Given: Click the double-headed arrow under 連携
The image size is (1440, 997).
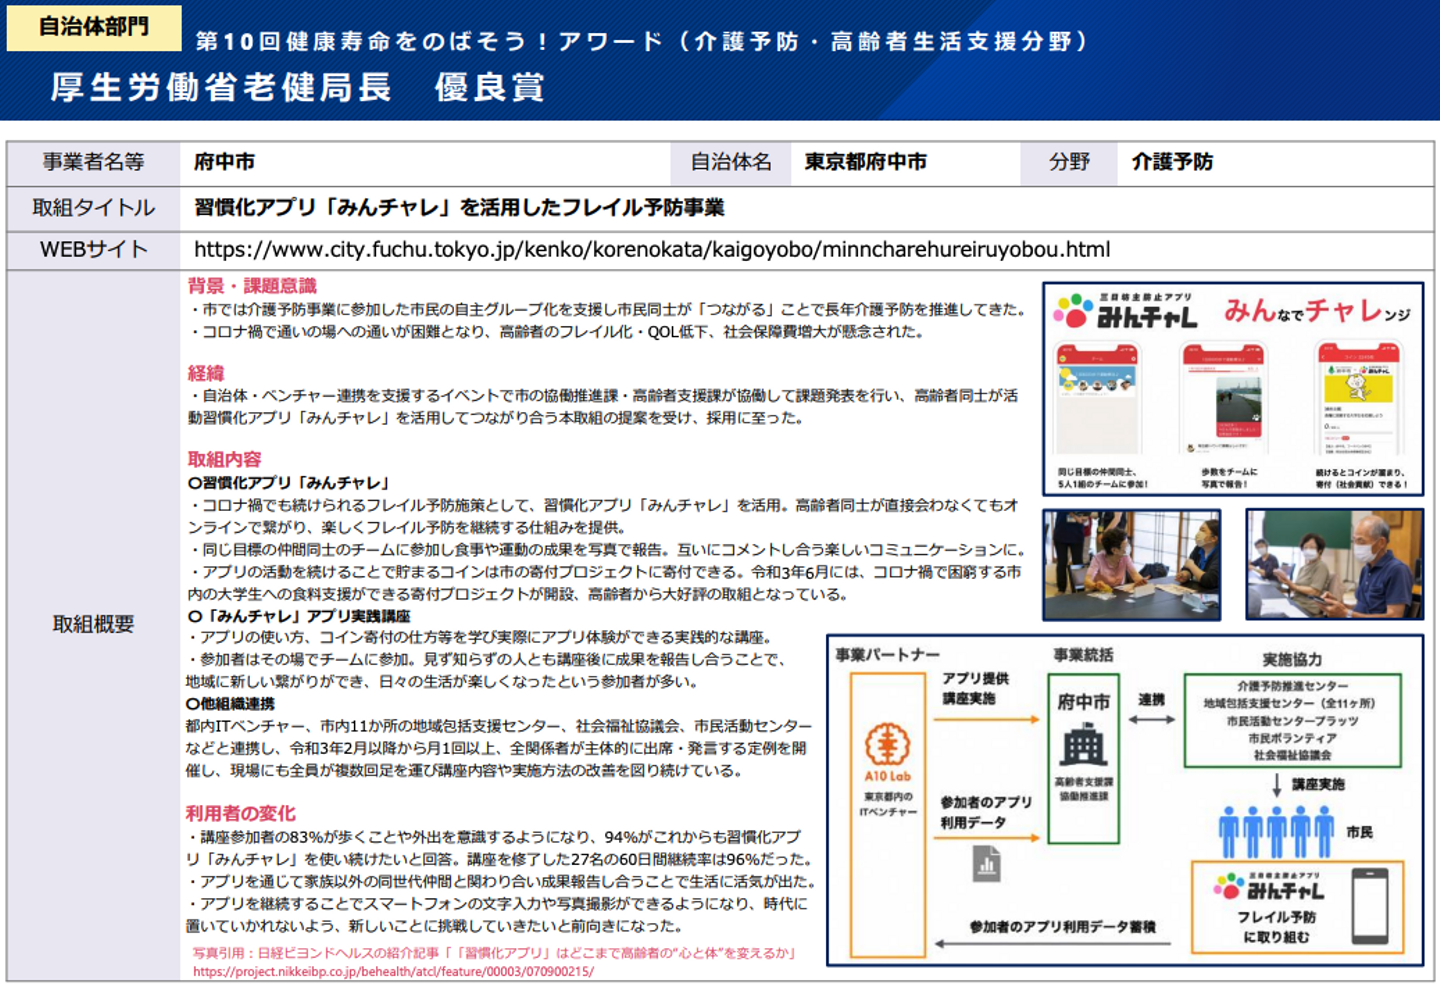Looking at the screenshot, I should (x=1151, y=719).
